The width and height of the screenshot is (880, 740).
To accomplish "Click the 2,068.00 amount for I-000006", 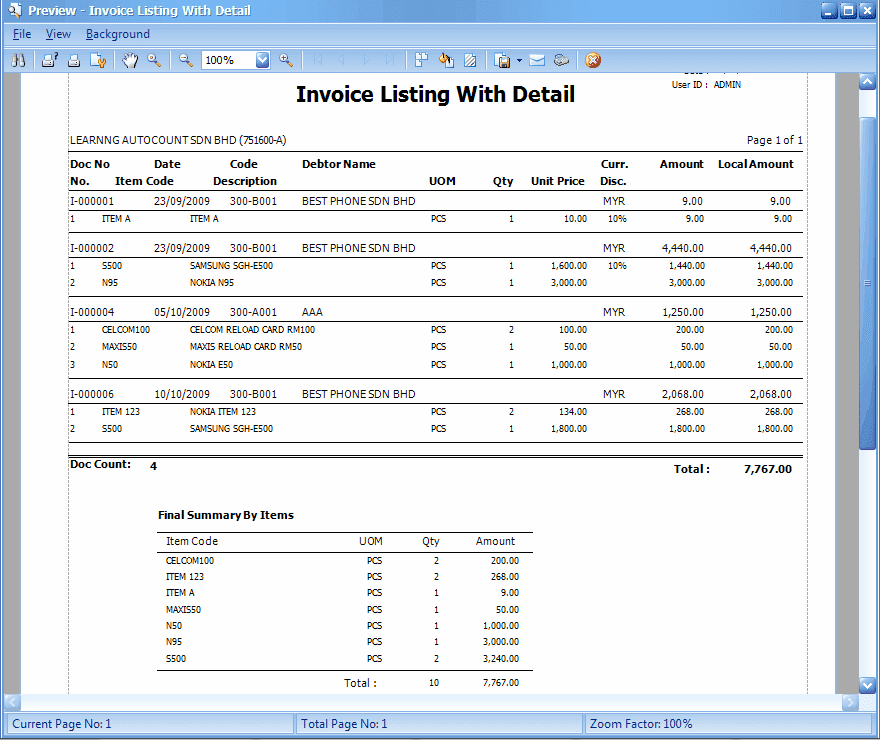I will (682, 394).
